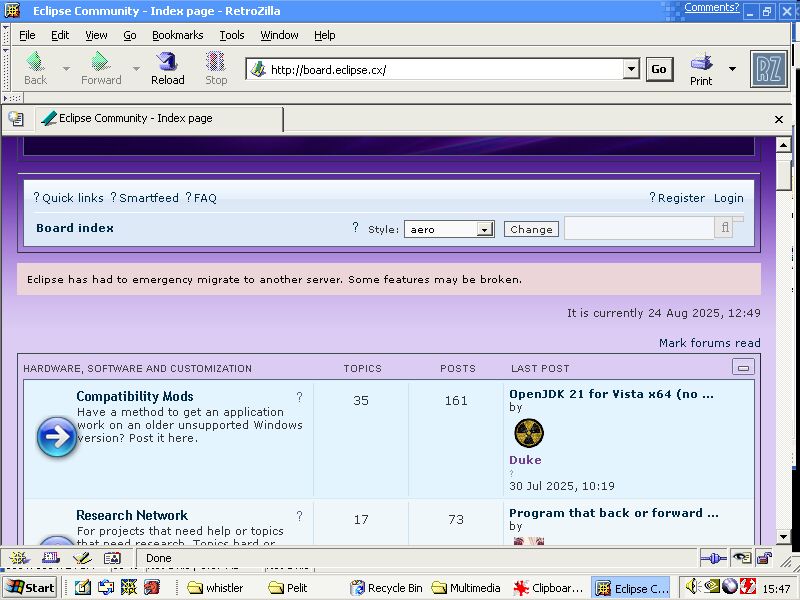
Task: Click the Change style button
Action: pos(531,229)
